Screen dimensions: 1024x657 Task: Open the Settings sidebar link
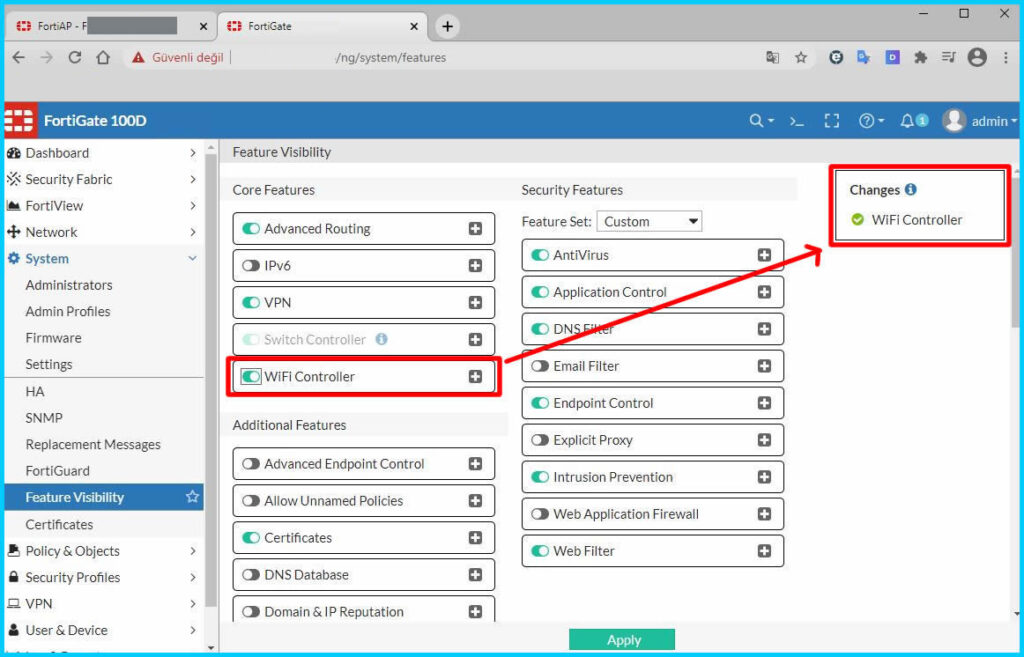pyautogui.click(x=49, y=364)
